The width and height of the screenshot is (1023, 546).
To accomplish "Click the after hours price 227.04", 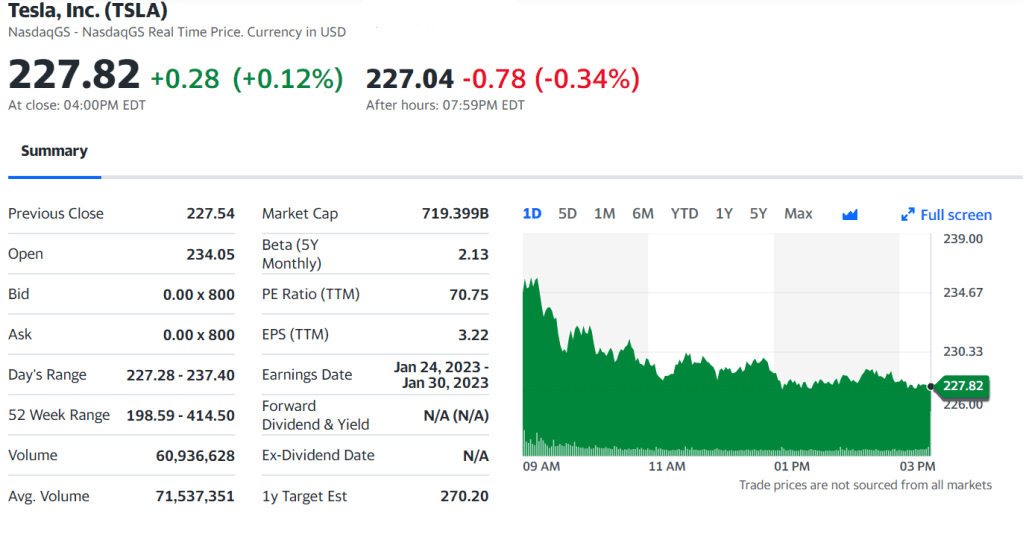I will tap(410, 78).
